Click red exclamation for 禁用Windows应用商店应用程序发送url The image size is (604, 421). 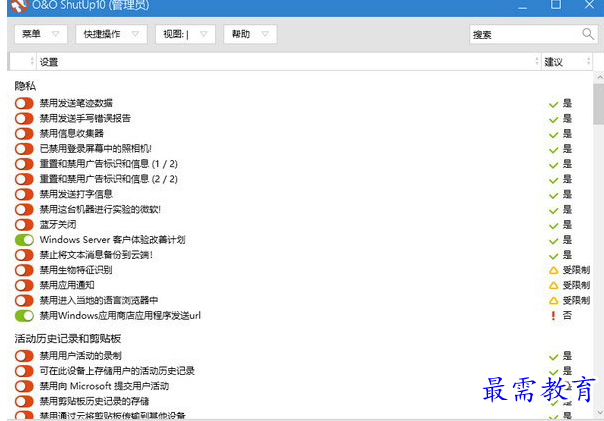554,315
